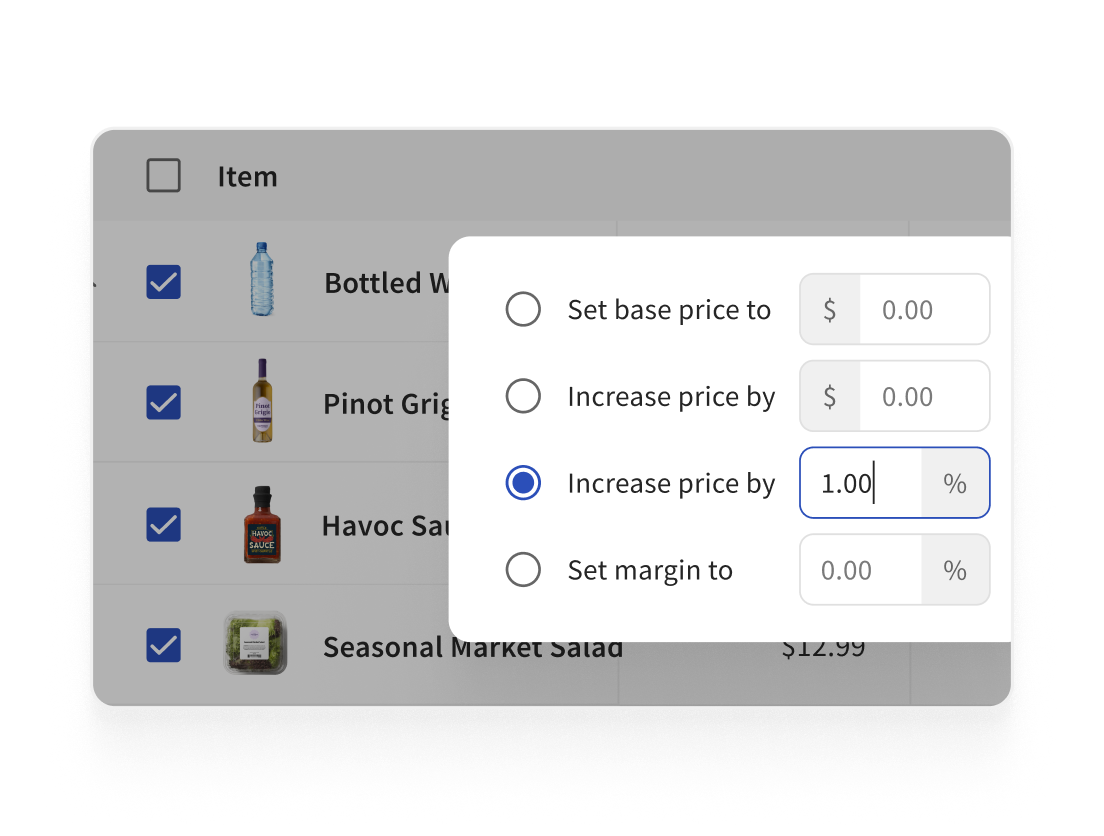This screenshot has height=836, width=1104.
Task: Click the Item column header label
Action: 247,176
